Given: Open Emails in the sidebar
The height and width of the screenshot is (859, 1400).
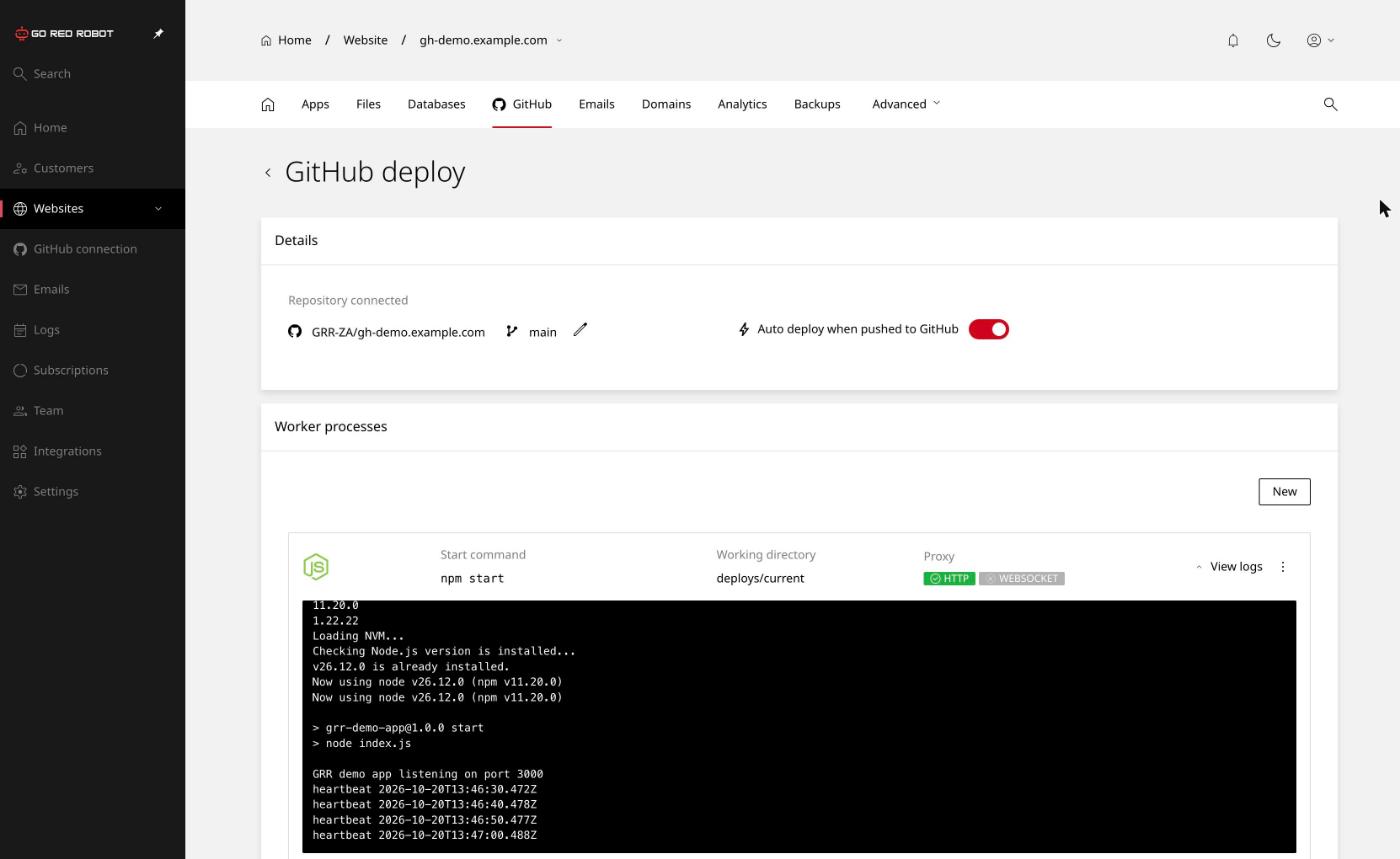Looking at the screenshot, I should coord(92,289).
